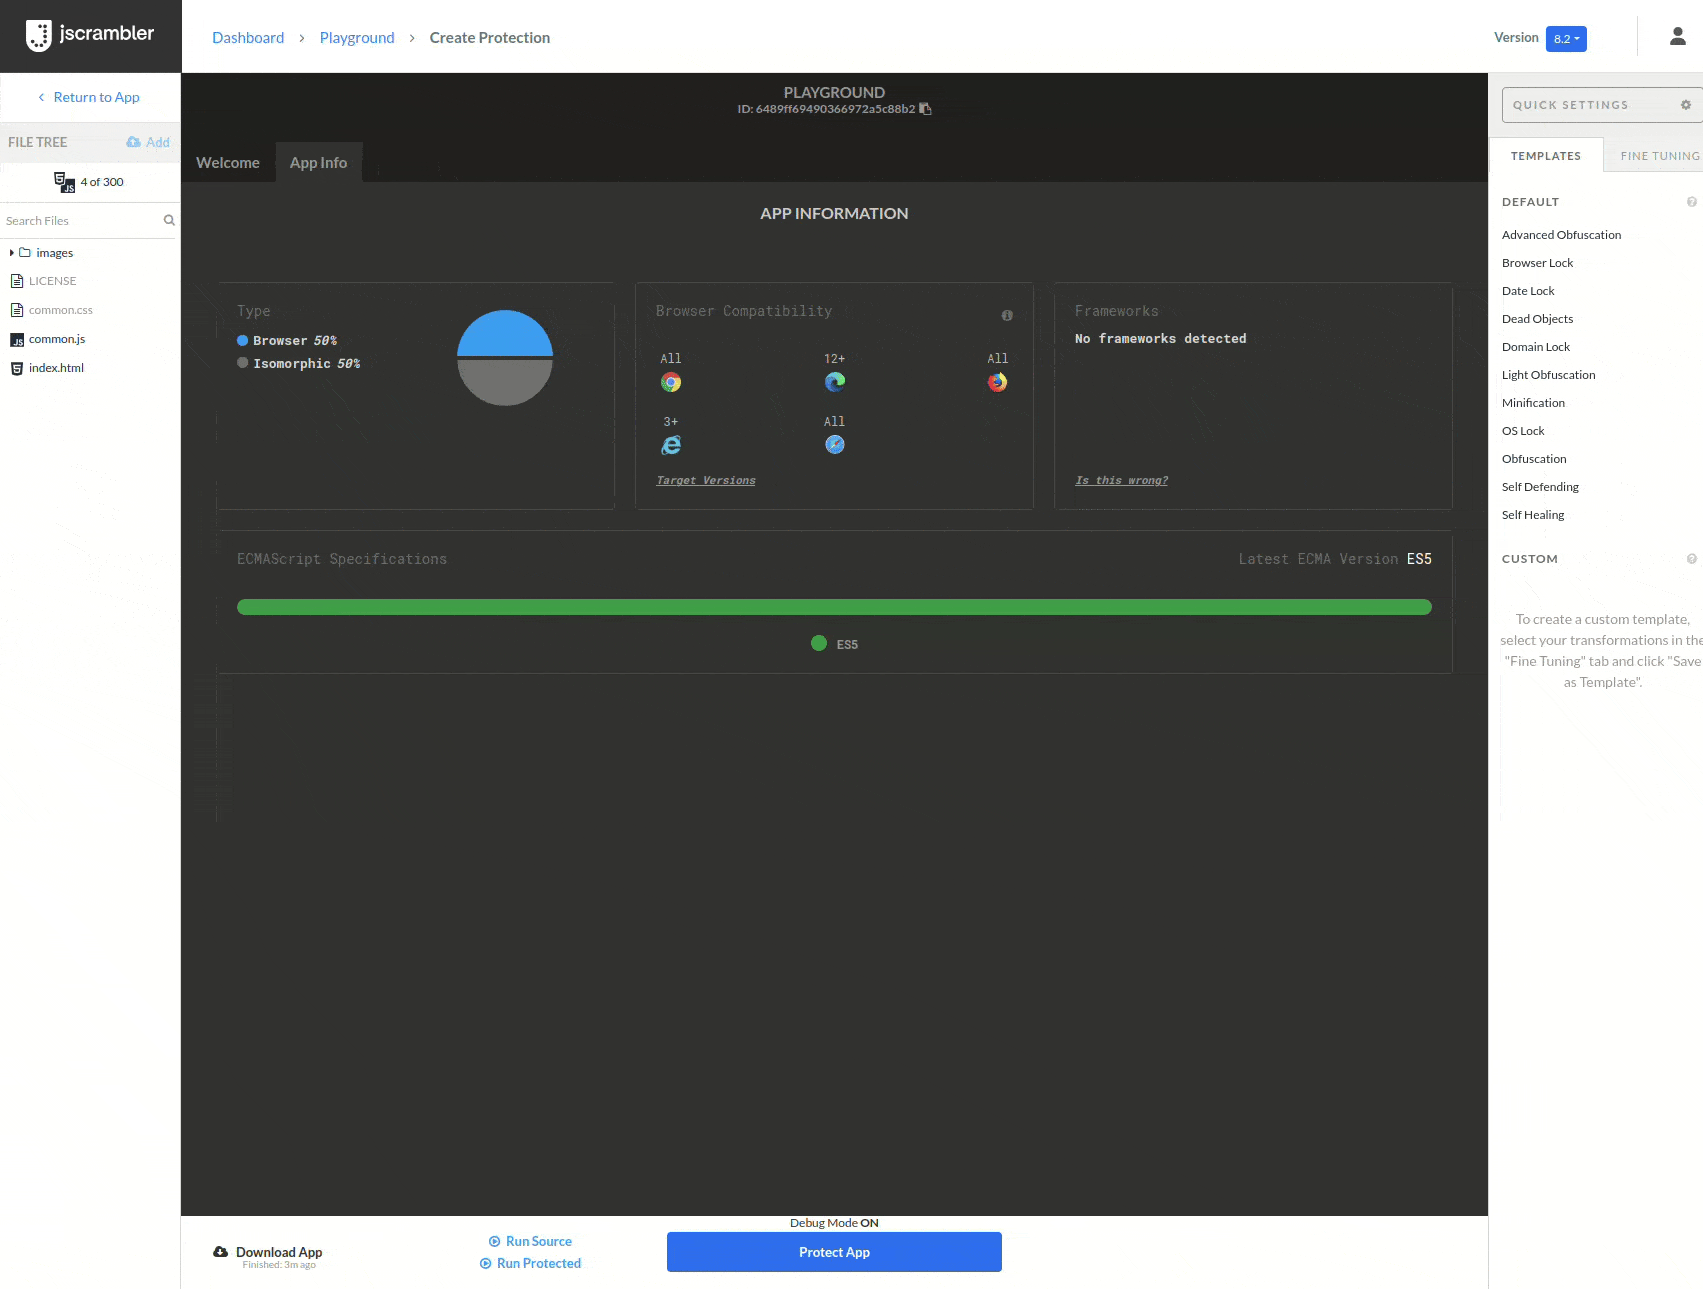Image resolution: width=1703 pixels, height=1289 pixels.
Task: Switch to the Fine Tuning tab
Action: (x=1660, y=156)
